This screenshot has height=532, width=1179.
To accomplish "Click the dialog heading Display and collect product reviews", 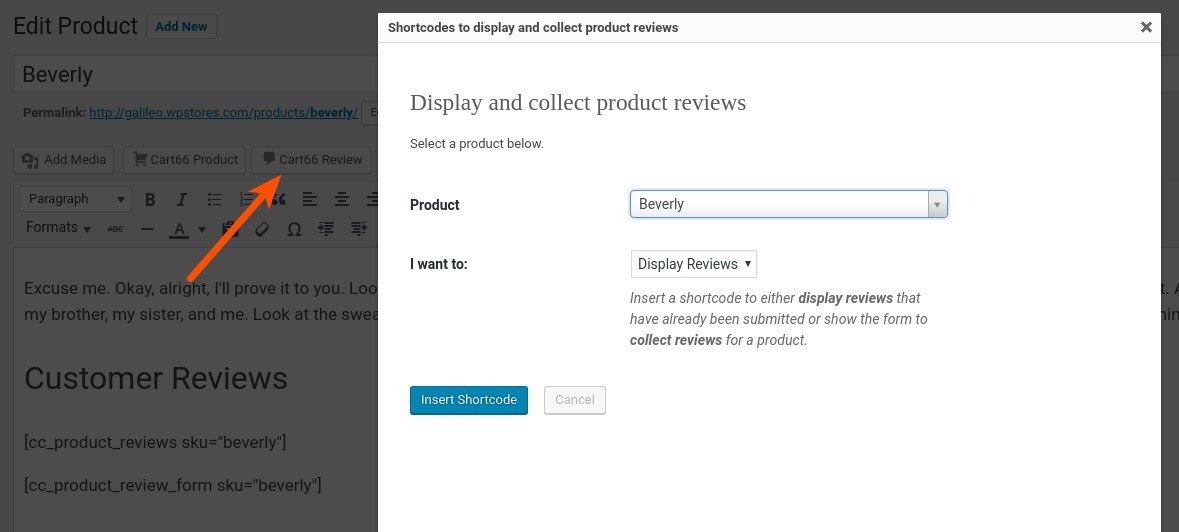I will [577, 102].
